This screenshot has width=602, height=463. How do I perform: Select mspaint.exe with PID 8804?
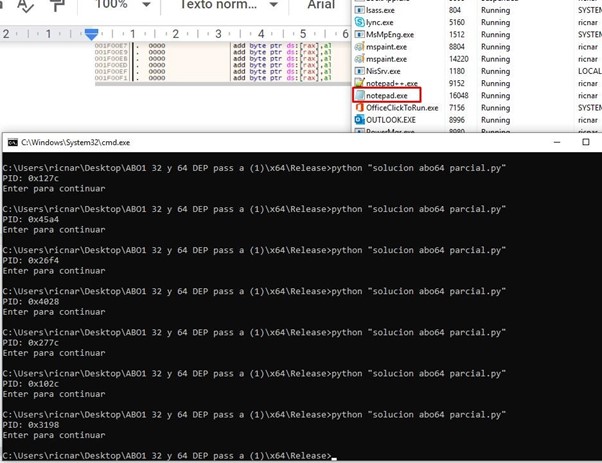(x=477, y=47)
